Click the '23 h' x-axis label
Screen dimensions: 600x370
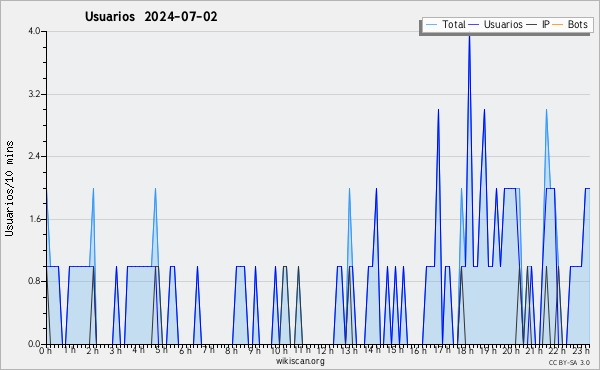(x=581, y=350)
